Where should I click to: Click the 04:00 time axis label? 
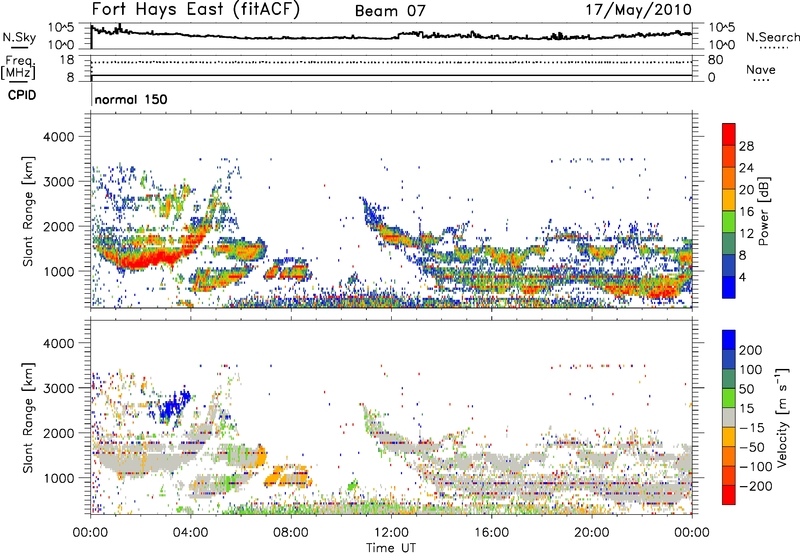pos(190,533)
